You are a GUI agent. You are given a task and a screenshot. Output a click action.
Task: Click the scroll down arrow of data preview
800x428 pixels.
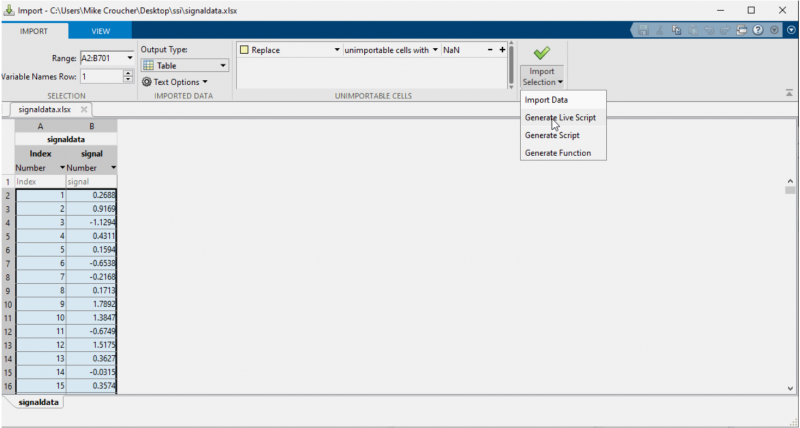pyautogui.click(x=790, y=388)
